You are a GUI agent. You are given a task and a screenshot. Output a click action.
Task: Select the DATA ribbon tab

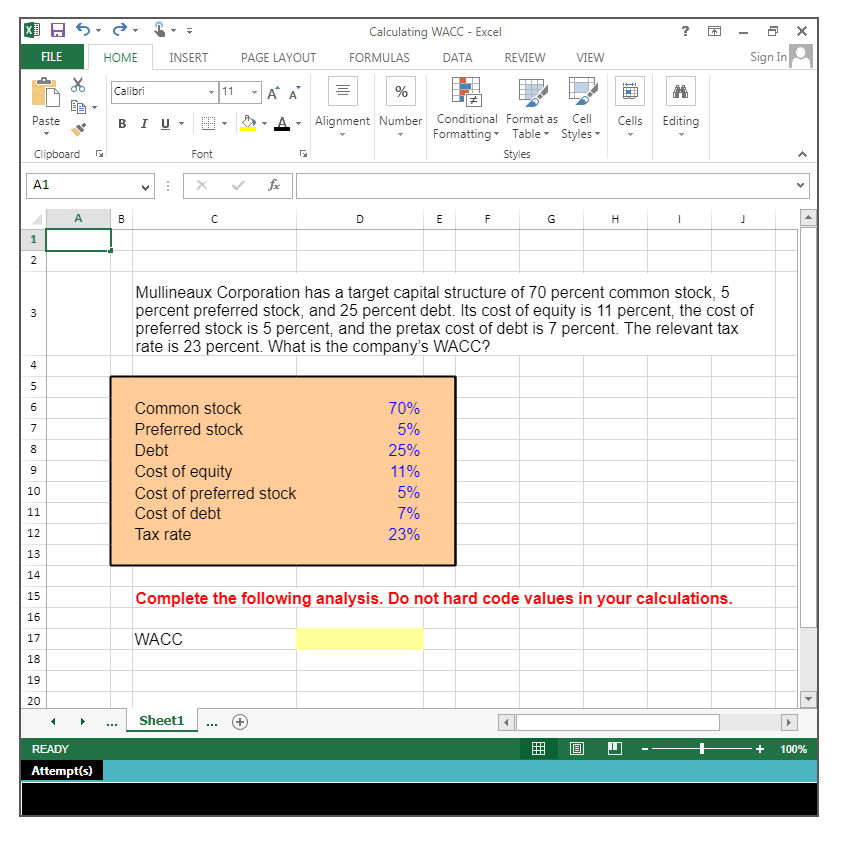point(457,57)
